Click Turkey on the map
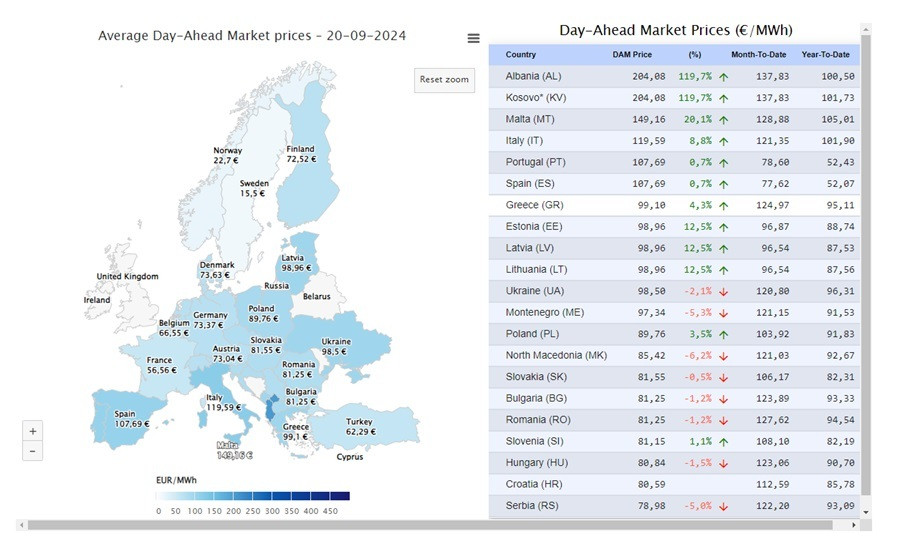Image resolution: width=900 pixels, height=544 pixels. (362, 426)
